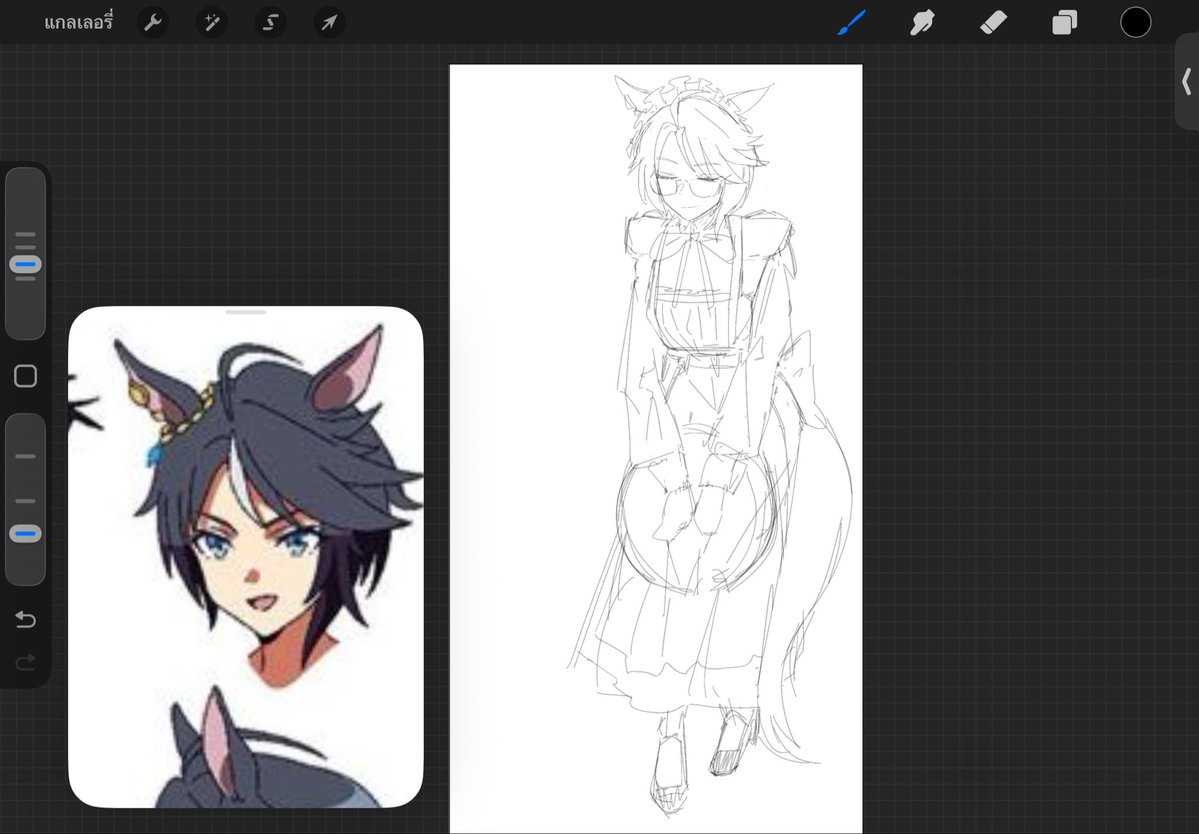Screen dimensions: 1199x834
Task: Select the Brush tool
Action: click(x=852, y=22)
